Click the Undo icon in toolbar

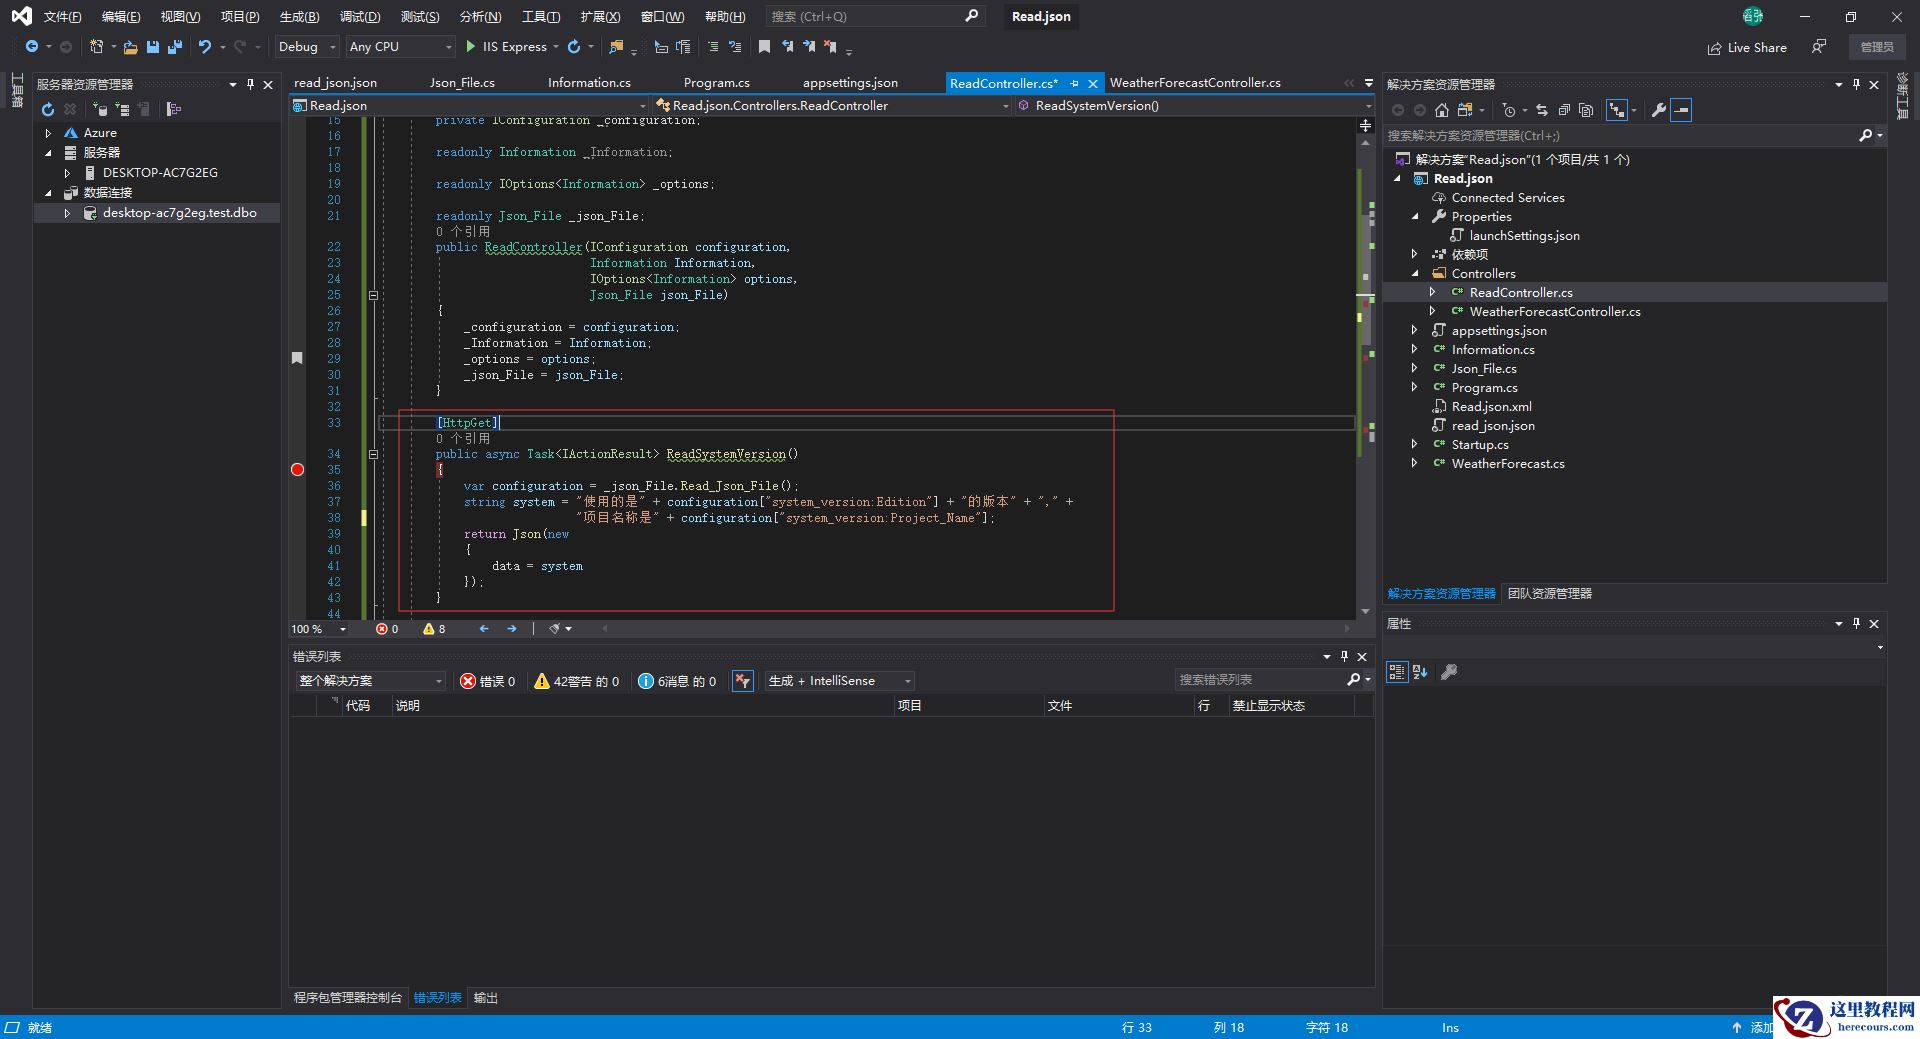coord(205,47)
